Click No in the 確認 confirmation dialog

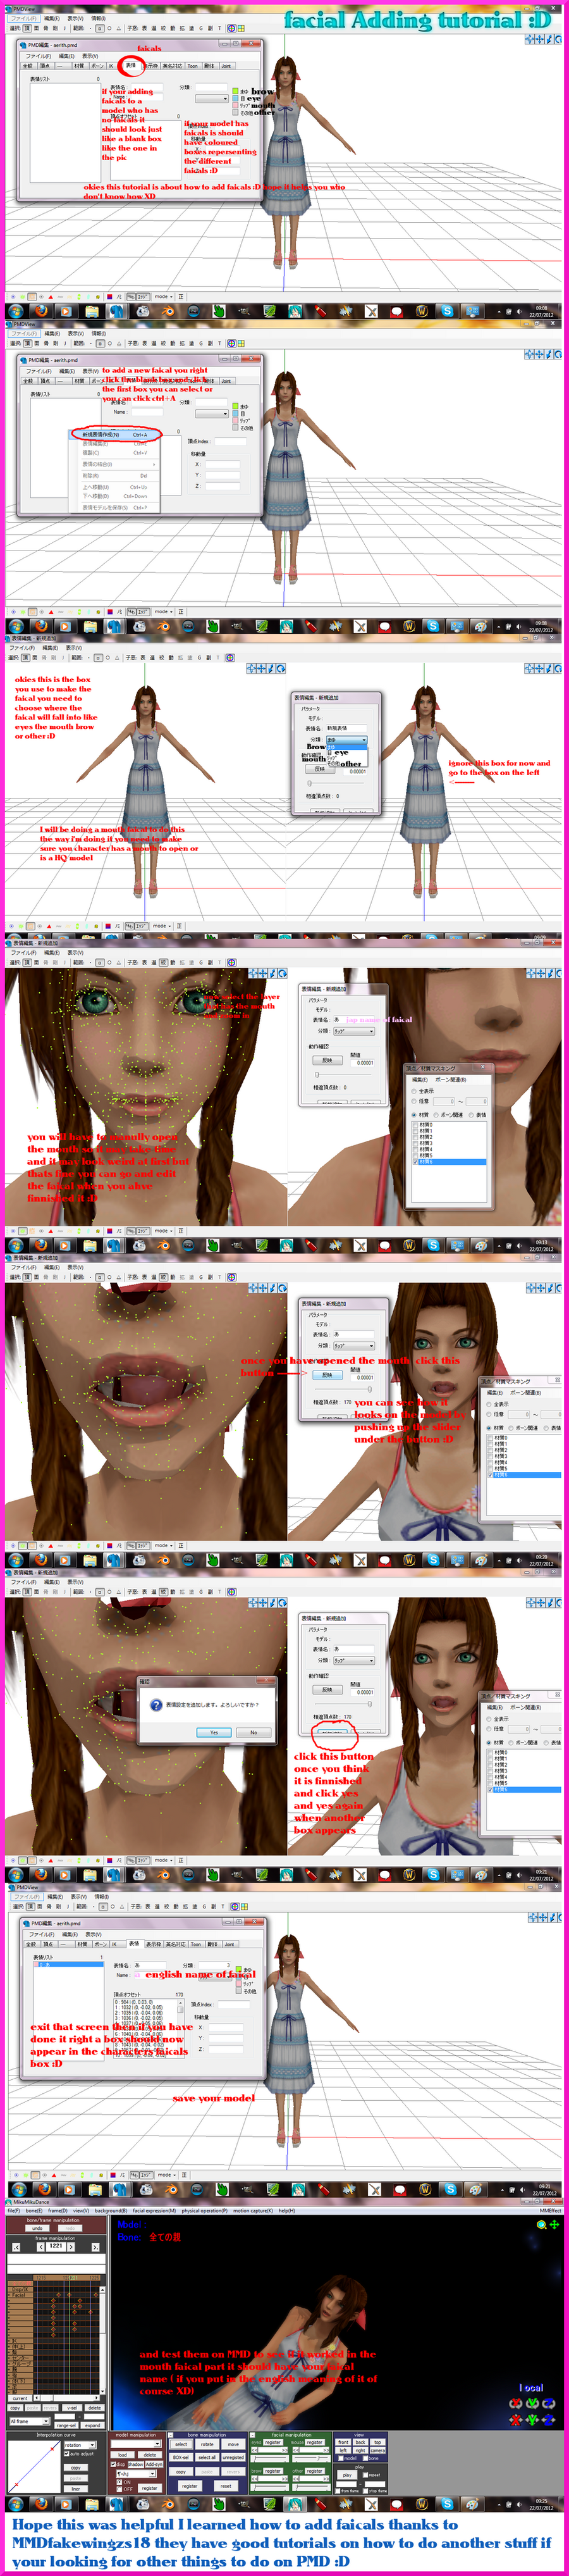point(253,1732)
